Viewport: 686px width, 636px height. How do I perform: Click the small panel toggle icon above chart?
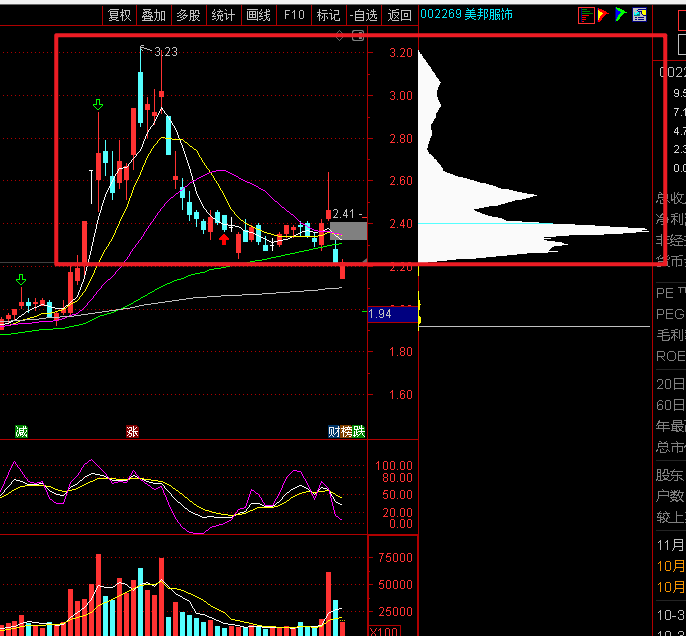coord(358,35)
